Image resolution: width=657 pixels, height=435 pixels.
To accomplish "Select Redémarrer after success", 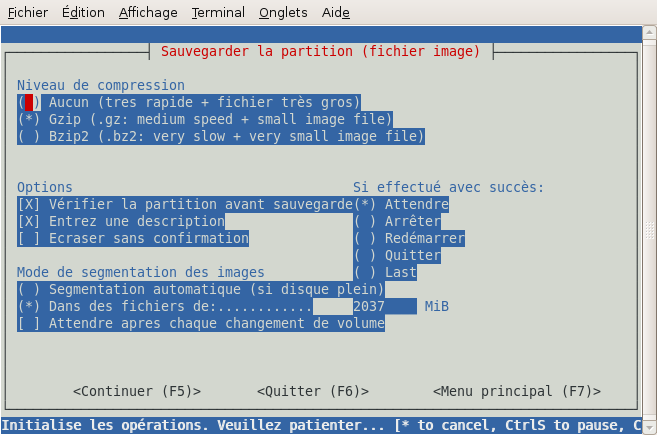I will [x=409, y=238].
